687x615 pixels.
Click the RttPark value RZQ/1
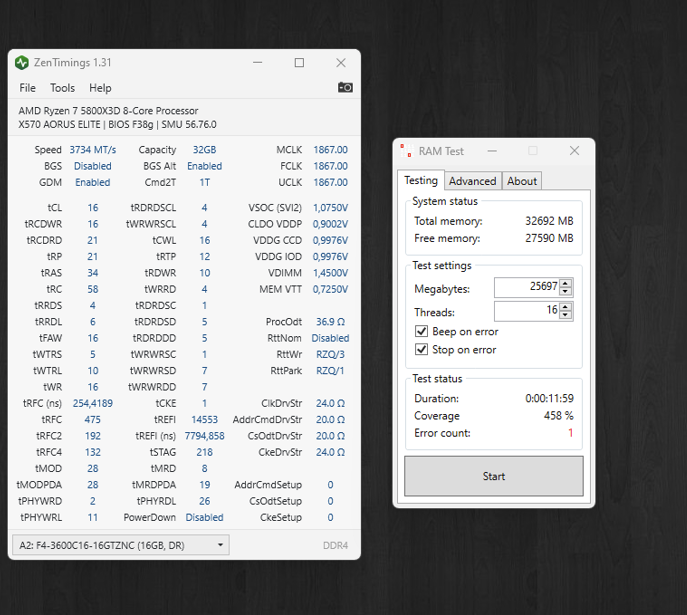tap(330, 371)
